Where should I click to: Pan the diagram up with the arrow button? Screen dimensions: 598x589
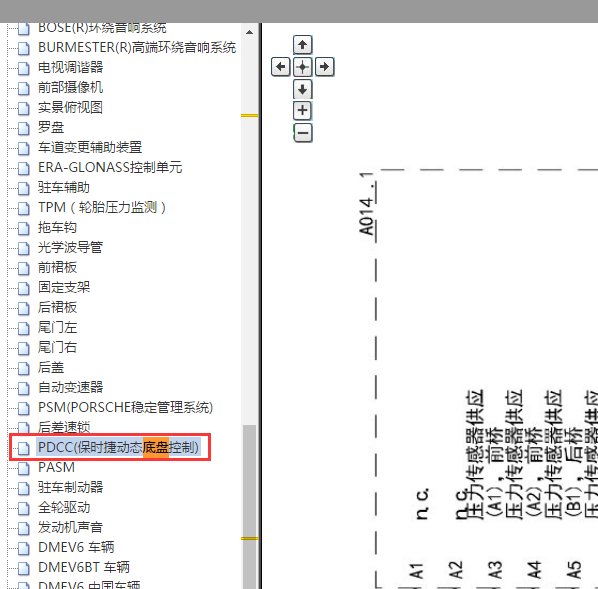tap(303, 45)
